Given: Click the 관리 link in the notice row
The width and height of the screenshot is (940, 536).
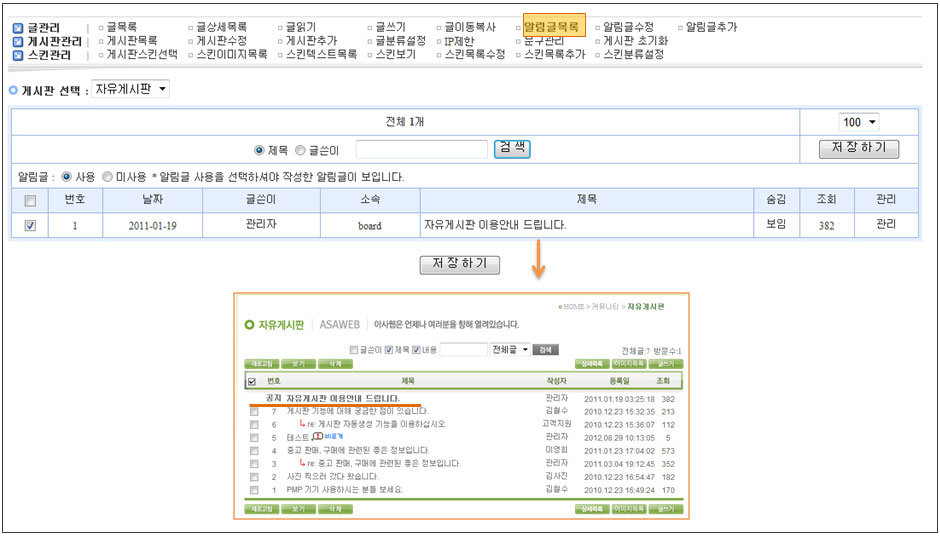Looking at the screenshot, I should (887, 225).
